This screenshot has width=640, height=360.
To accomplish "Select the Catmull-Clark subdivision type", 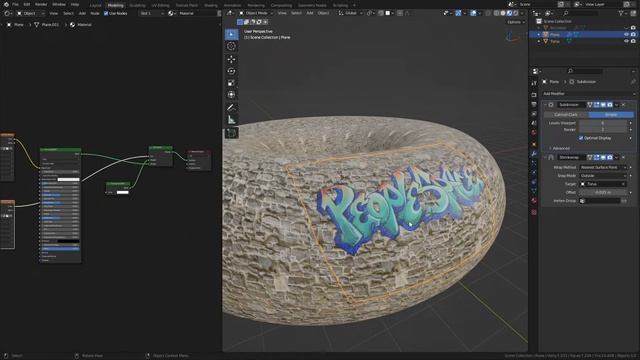I will [x=566, y=115].
